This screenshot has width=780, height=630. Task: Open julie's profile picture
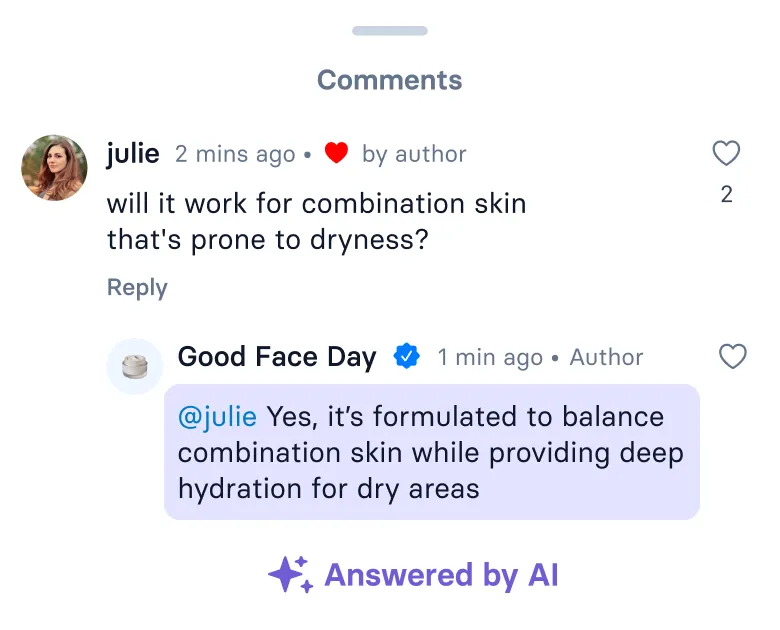click(54, 168)
